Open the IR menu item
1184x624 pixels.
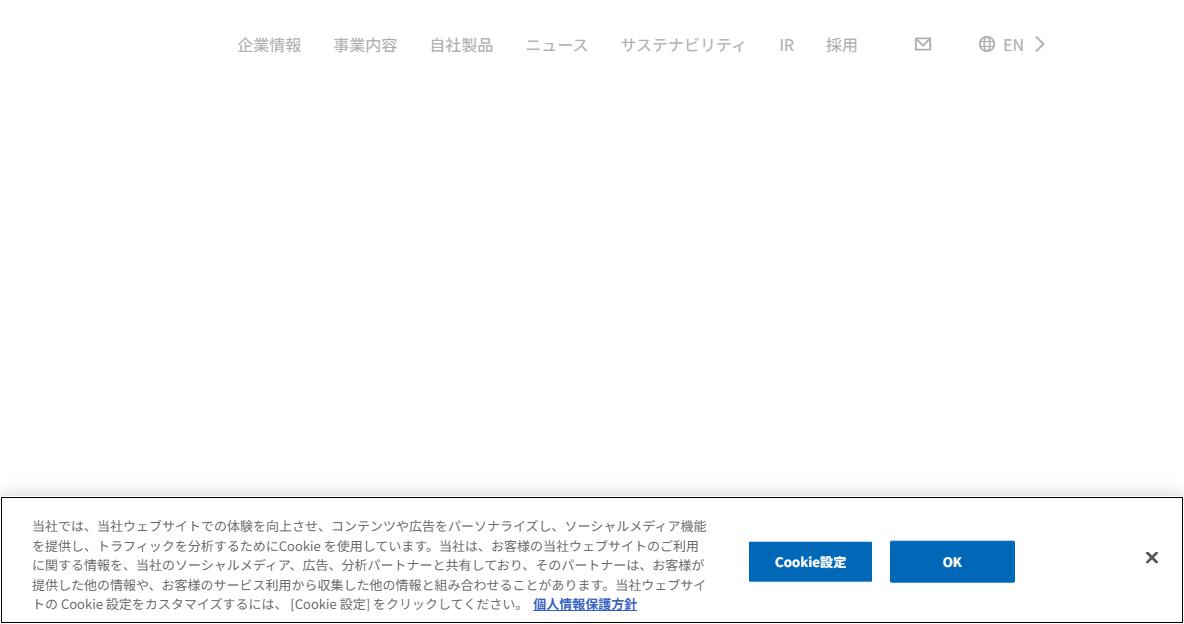coord(787,45)
